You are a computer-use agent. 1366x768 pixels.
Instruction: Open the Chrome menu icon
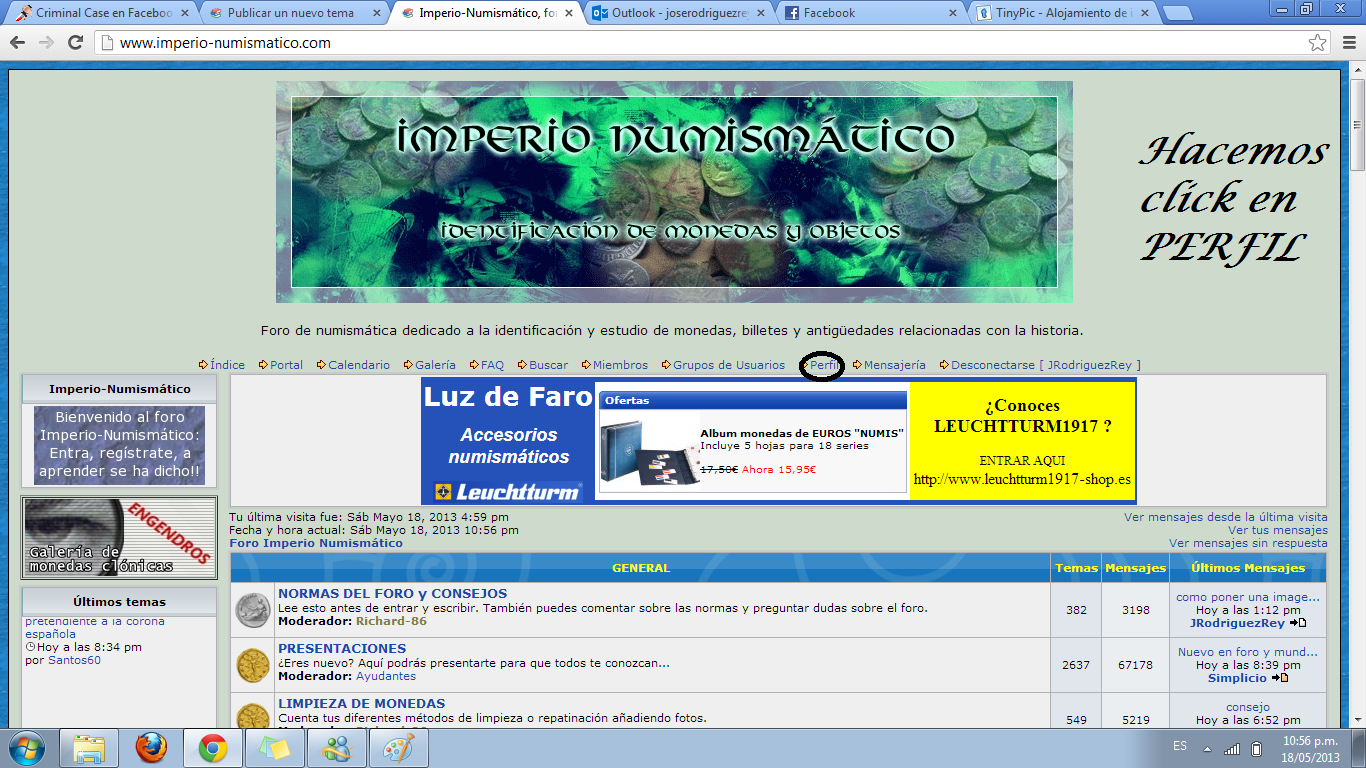click(1347, 43)
